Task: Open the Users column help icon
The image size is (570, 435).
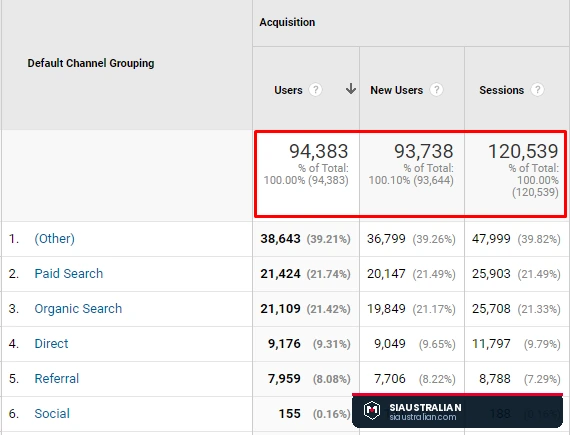Action: [x=315, y=90]
